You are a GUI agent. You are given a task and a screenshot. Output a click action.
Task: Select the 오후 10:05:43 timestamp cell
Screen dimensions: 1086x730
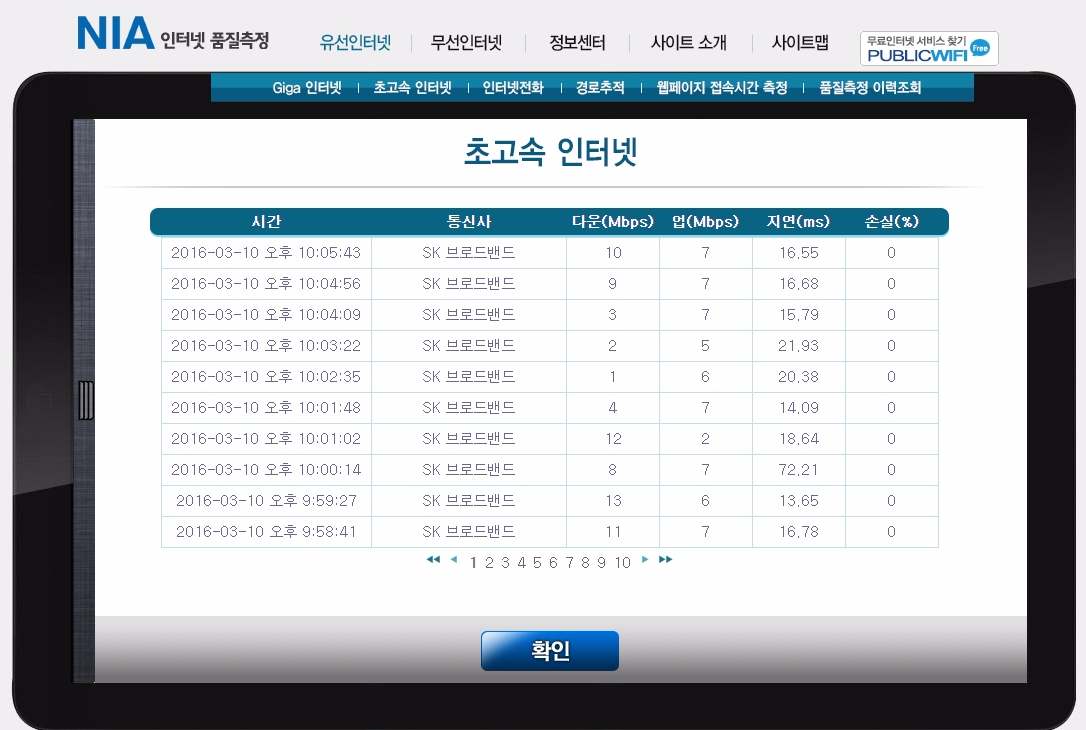pyautogui.click(x=266, y=253)
